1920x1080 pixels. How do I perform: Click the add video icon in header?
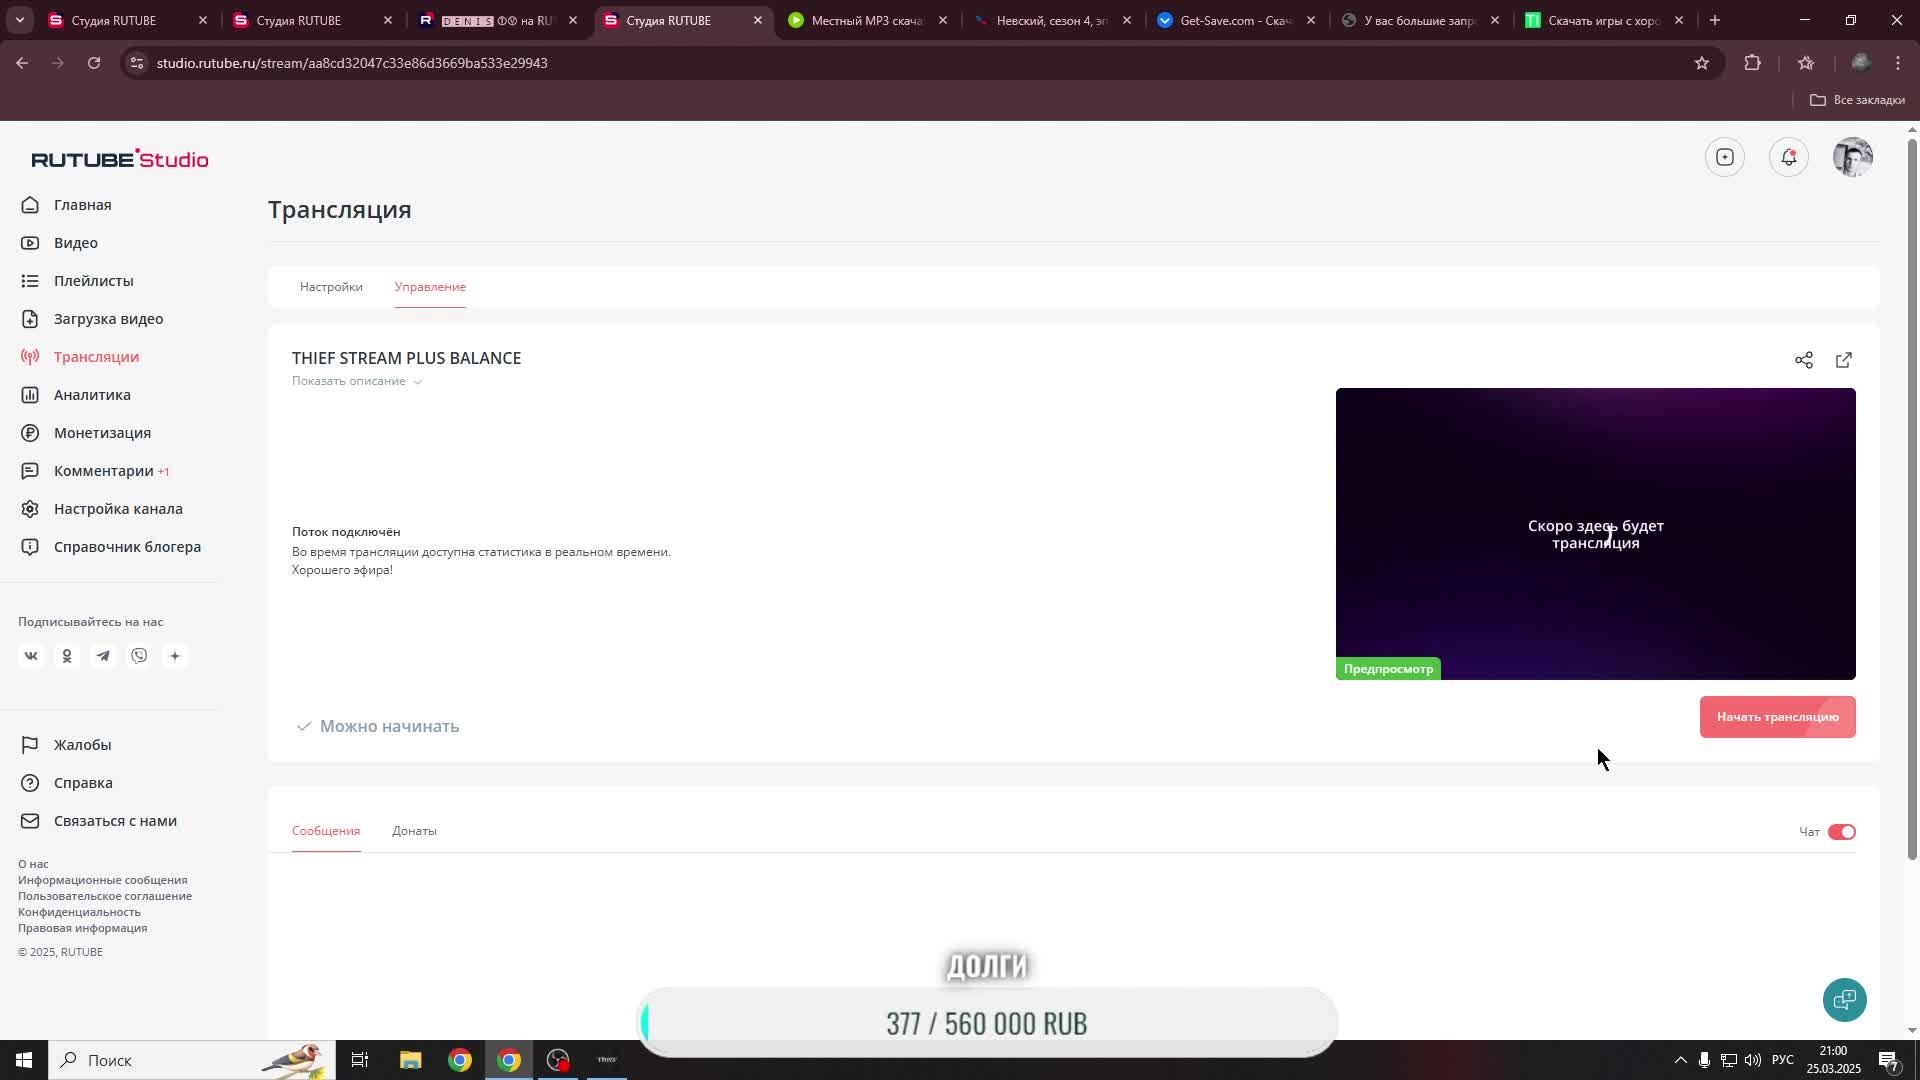1725,157
